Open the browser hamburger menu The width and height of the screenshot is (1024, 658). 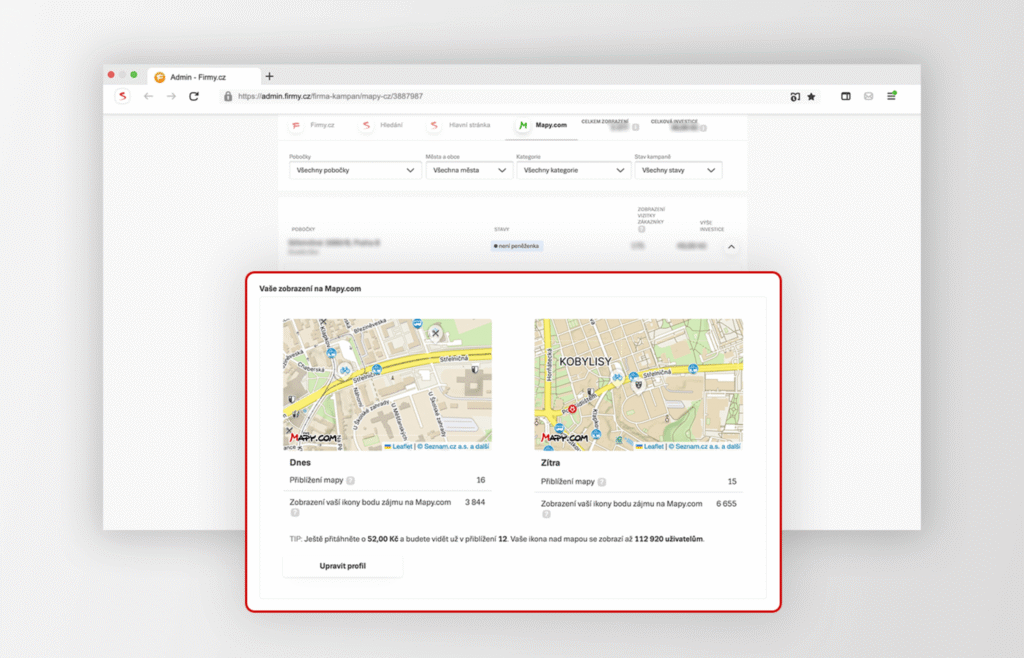pyautogui.click(x=891, y=96)
